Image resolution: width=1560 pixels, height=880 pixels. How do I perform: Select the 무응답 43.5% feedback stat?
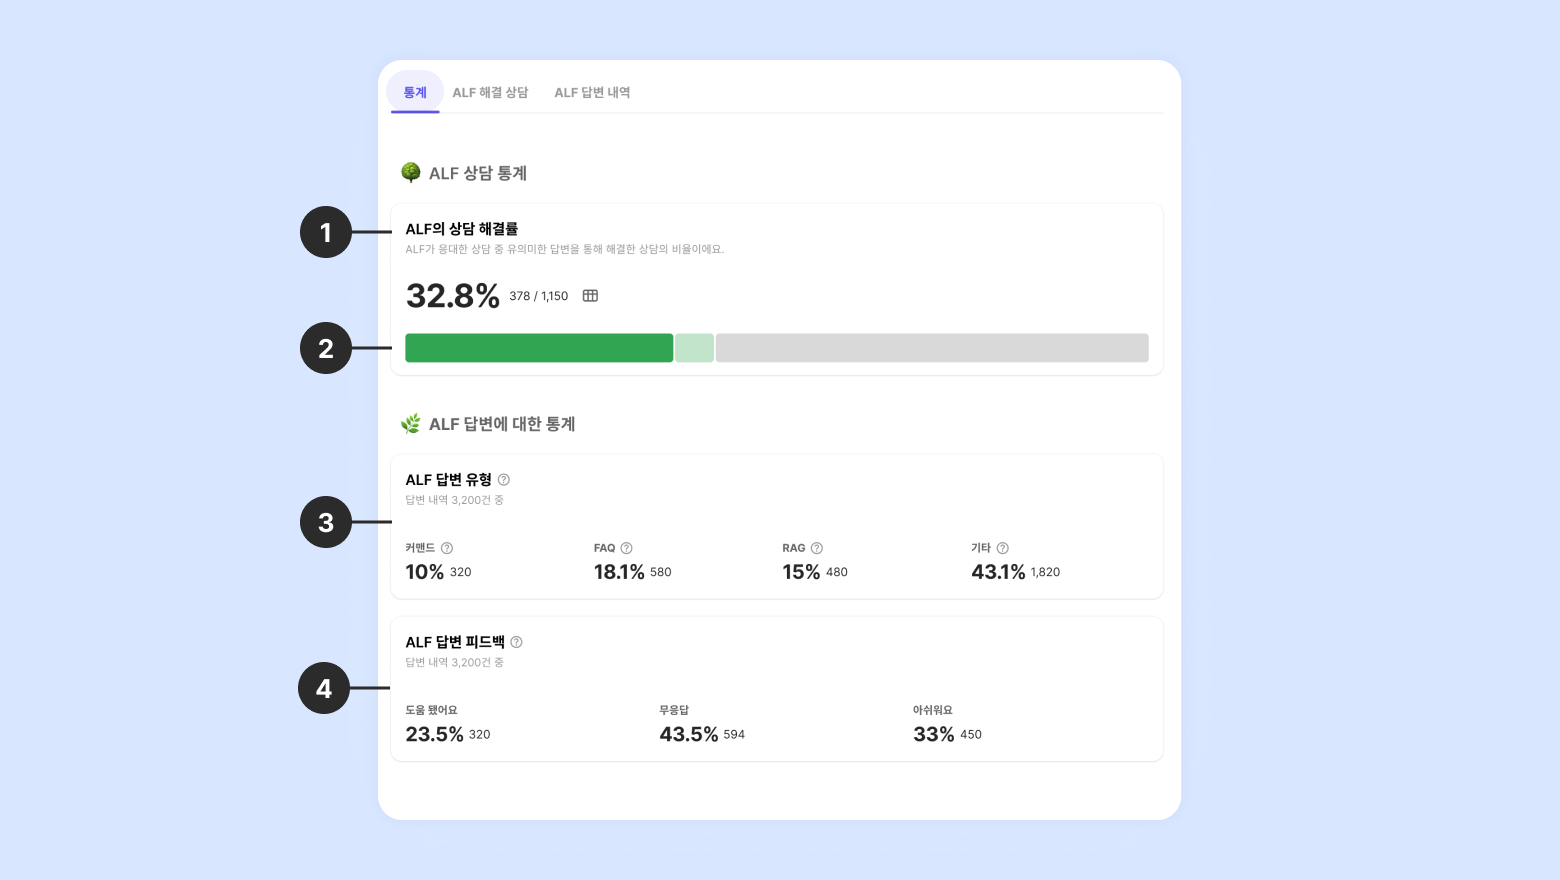click(689, 734)
